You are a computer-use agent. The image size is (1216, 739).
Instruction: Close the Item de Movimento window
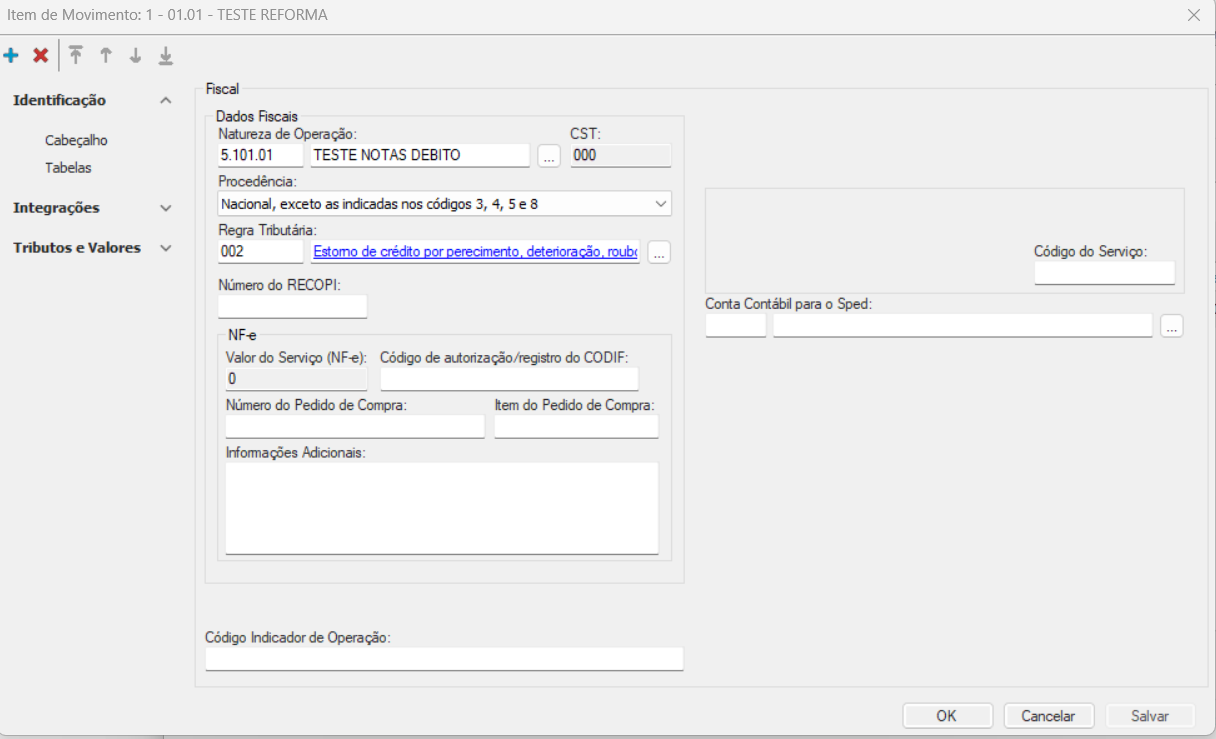(1194, 15)
